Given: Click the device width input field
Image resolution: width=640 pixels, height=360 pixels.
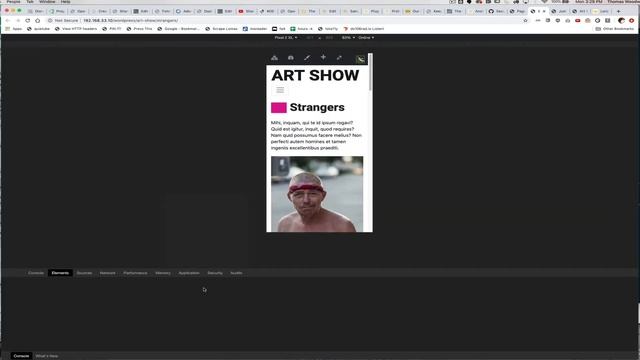Looking at the screenshot, I should pos(310,38).
